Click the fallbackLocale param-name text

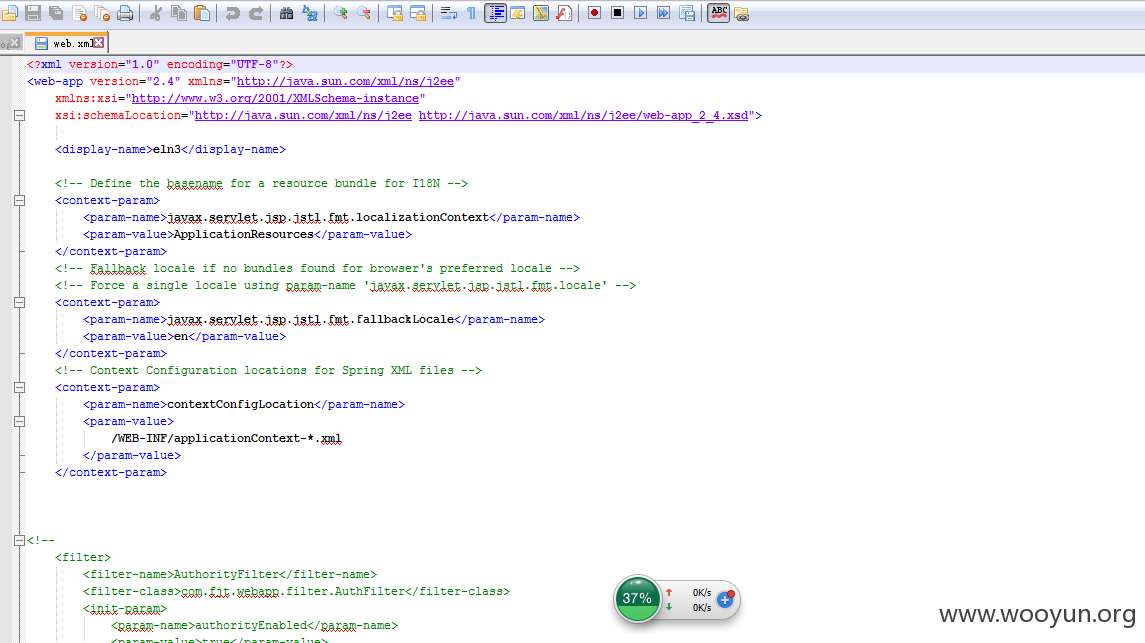[310, 320]
